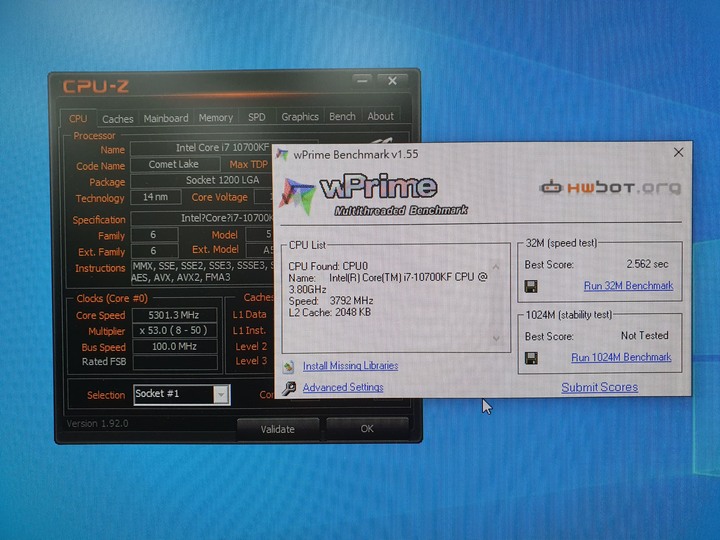
Task: Open Install Missing Libraries link
Action: [350, 366]
